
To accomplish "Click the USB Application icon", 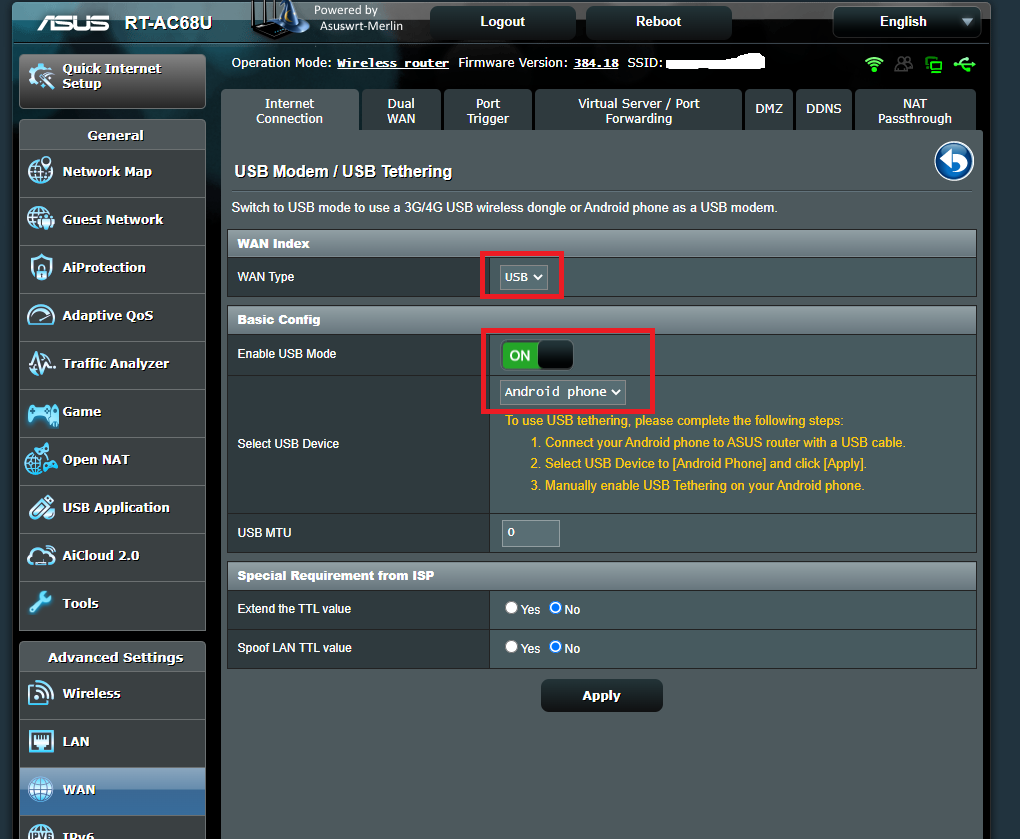I will click(x=42, y=507).
